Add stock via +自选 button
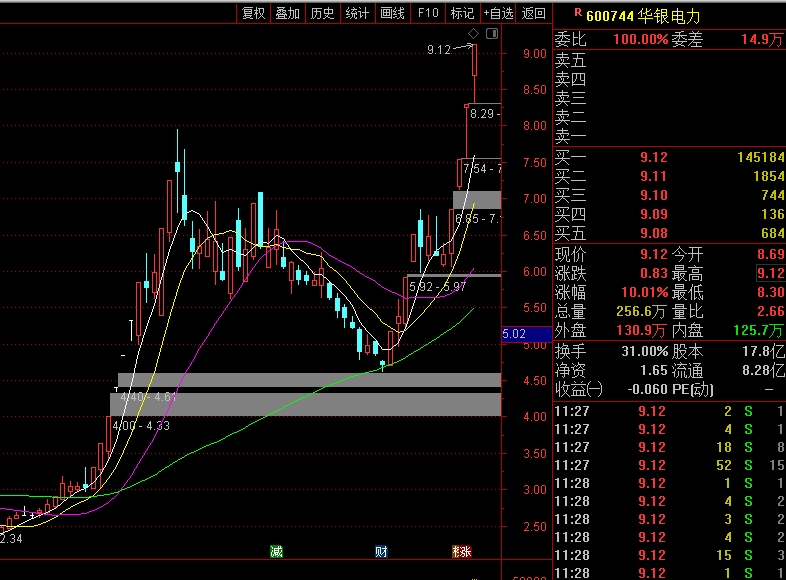786x580 pixels. 498,13
